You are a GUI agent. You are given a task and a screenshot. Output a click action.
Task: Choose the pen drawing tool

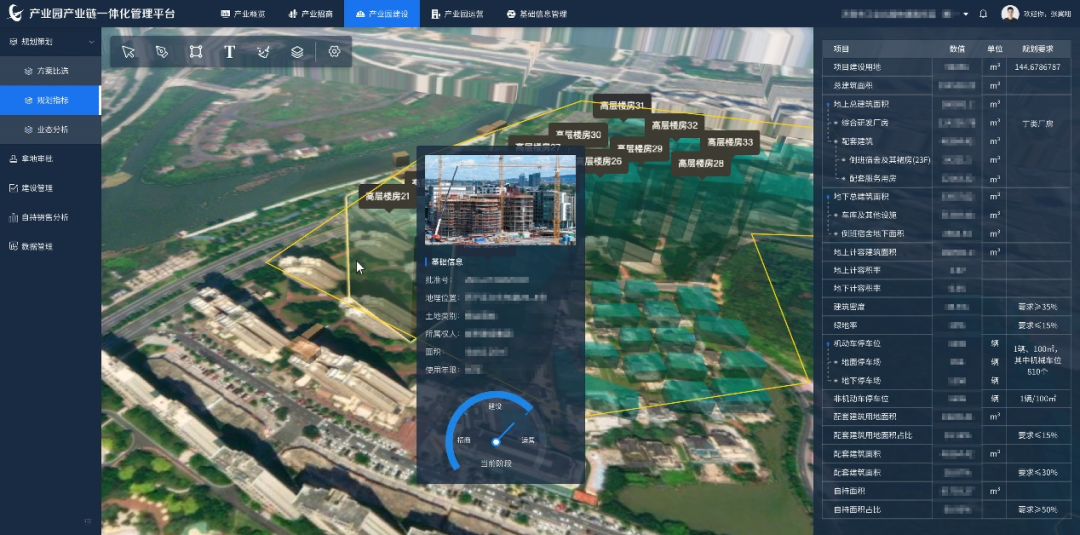click(162, 52)
